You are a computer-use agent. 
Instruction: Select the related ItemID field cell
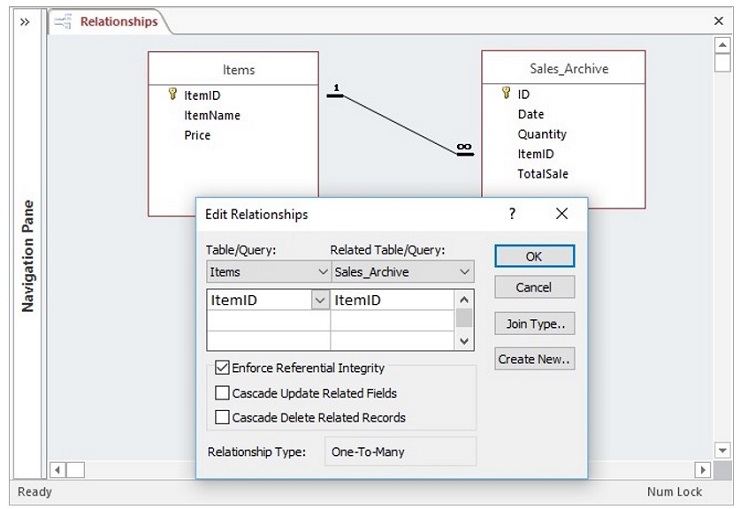392,300
